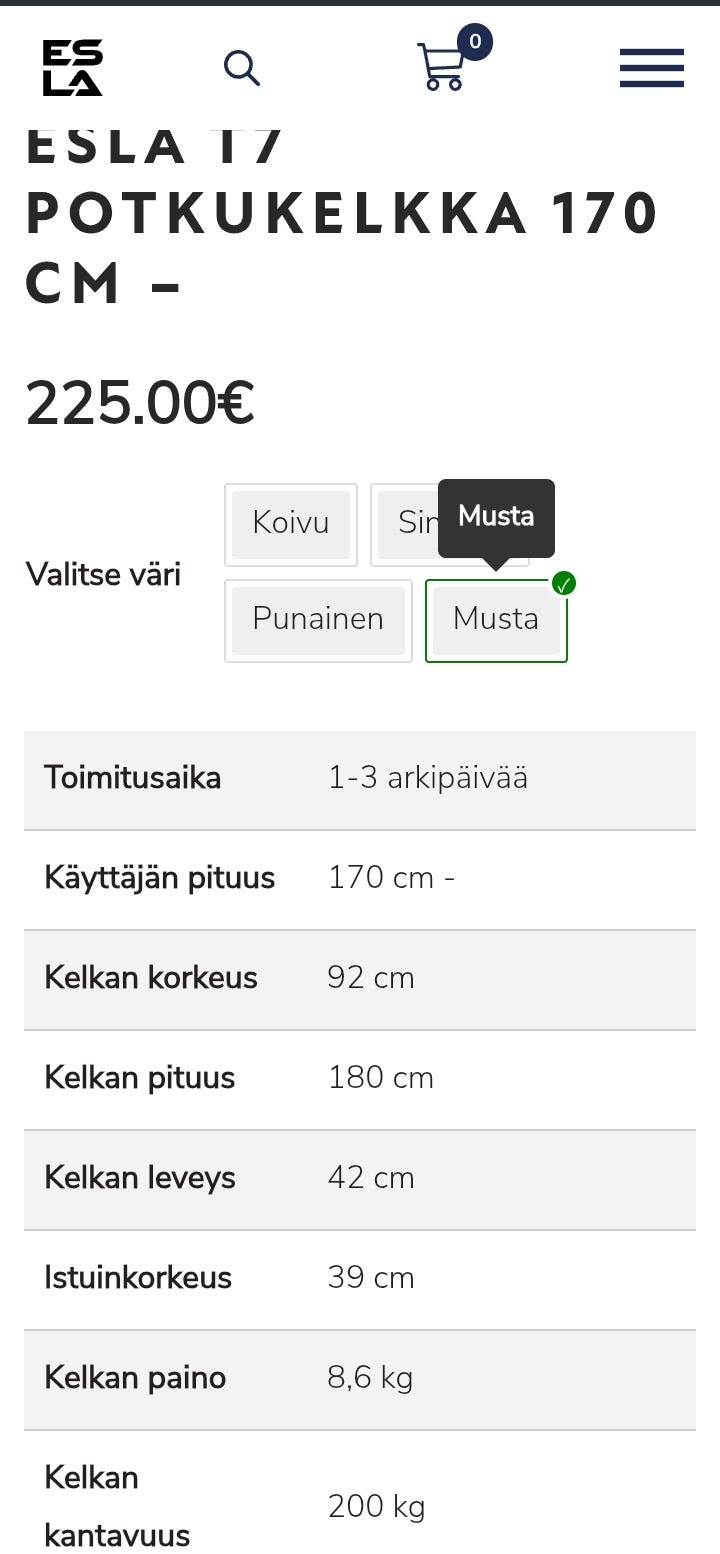Expand the Kelkan paino specification row
This screenshot has width=720, height=1554.
coord(360,1378)
